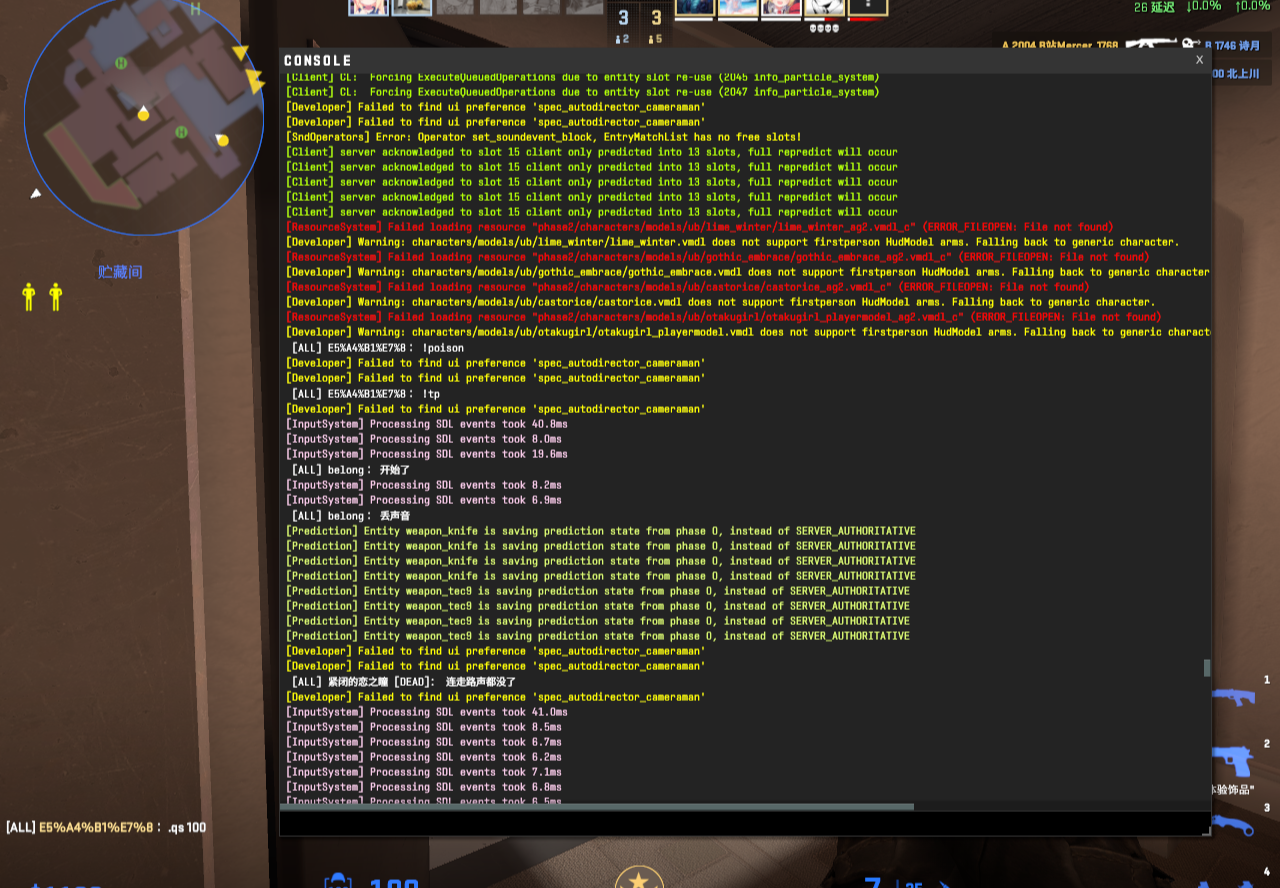The width and height of the screenshot is (1280, 888).
Task: Click the victim name 诗月 in kill feed
Action: coord(1250,45)
